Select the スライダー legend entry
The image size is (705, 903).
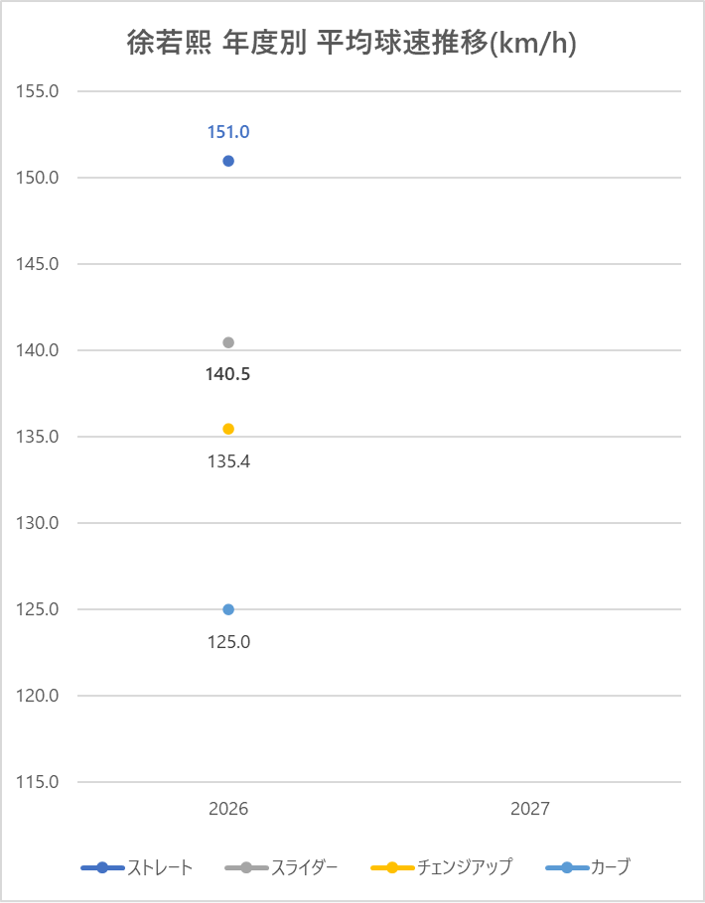283,867
